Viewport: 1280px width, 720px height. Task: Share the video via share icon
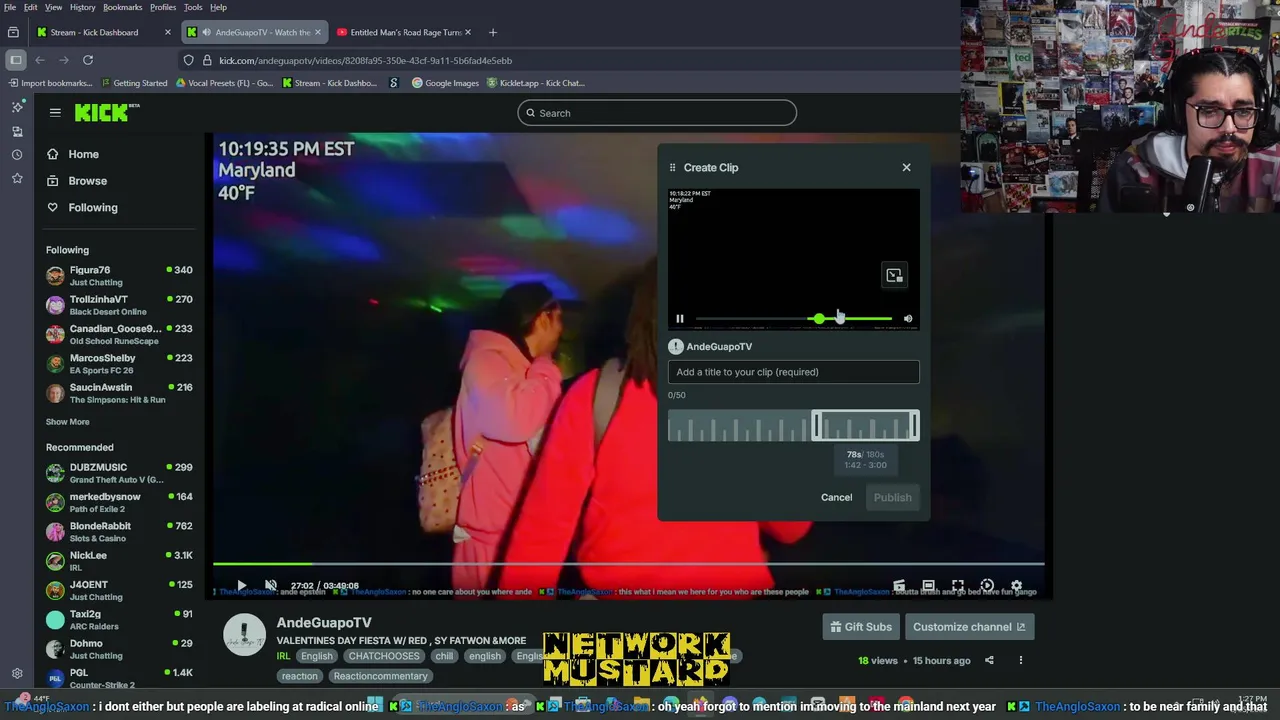coord(989,660)
